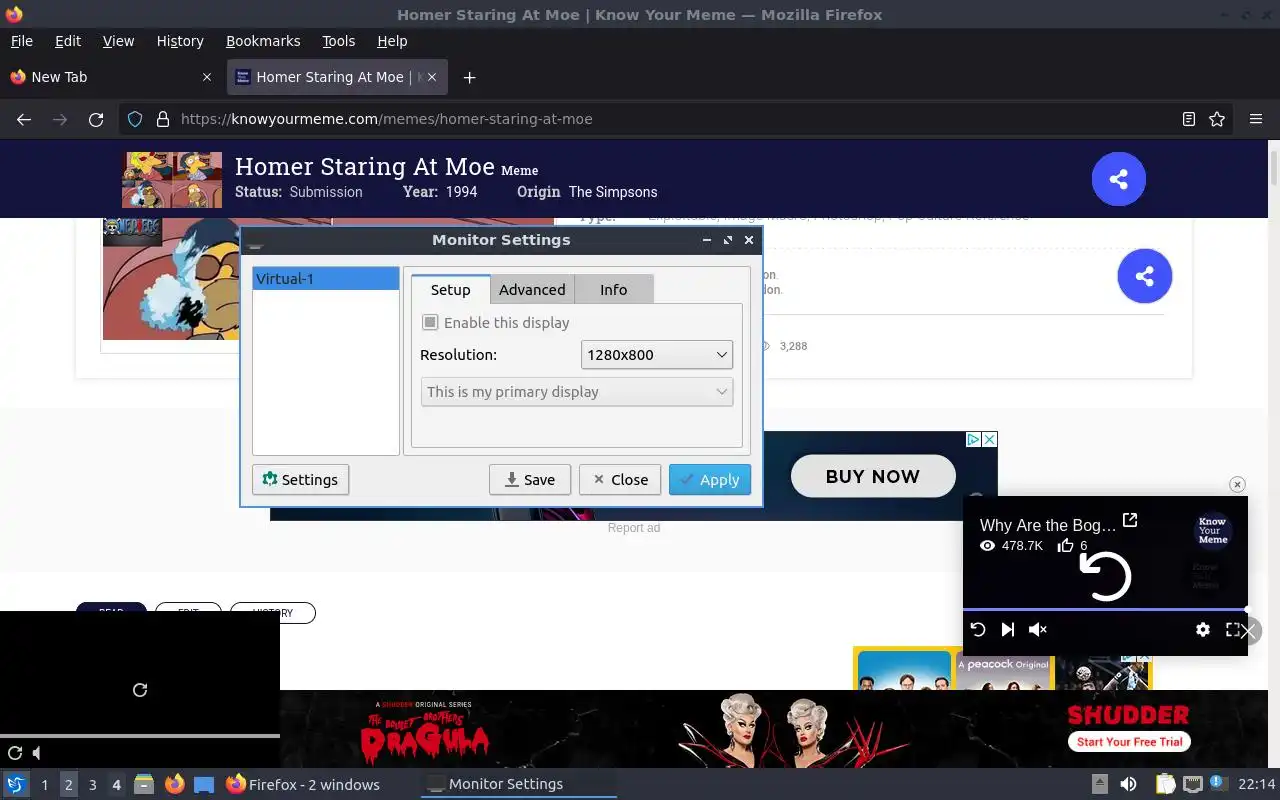
Task: Toggle the speaker icon in the black video player
Action: pyautogui.click(x=37, y=753)
